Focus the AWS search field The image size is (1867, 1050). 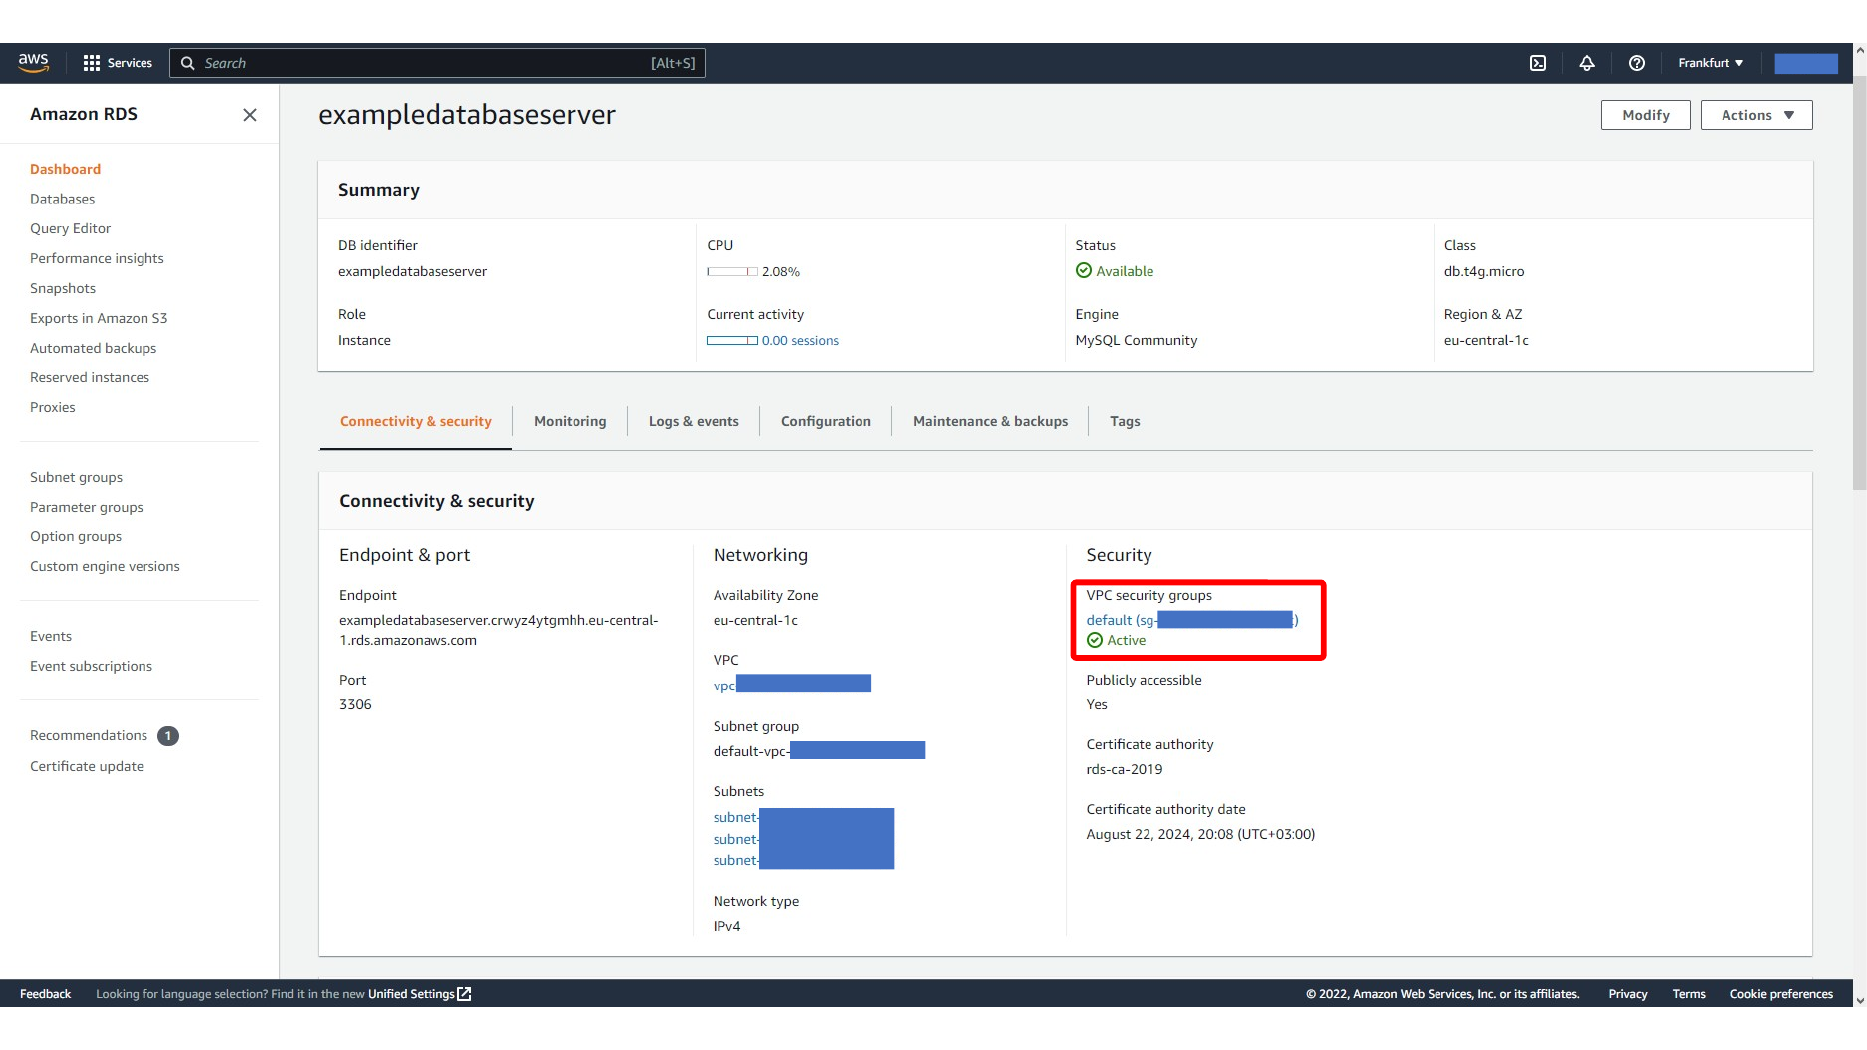click(437, 63)
